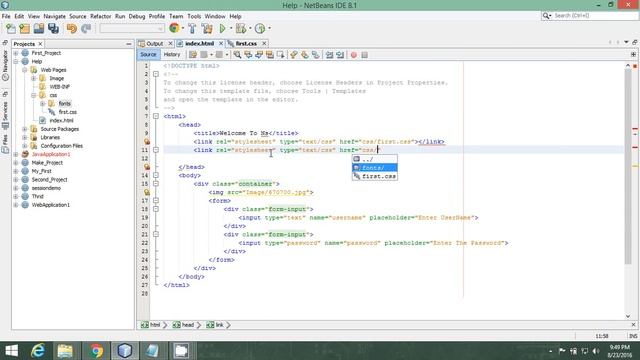Minimize the Projects panel
640x360 pixels.
coord(129,44)
